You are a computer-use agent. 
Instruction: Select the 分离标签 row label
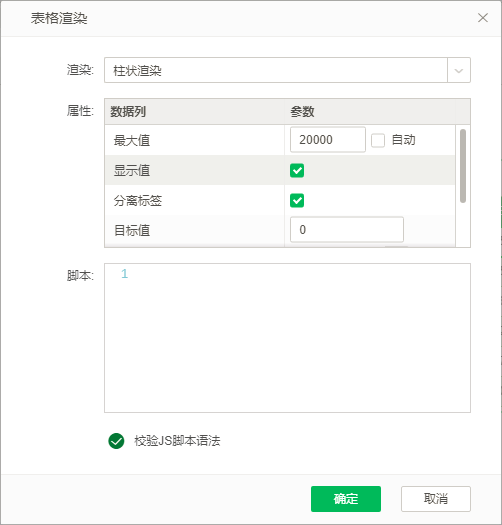click(138, 201)
